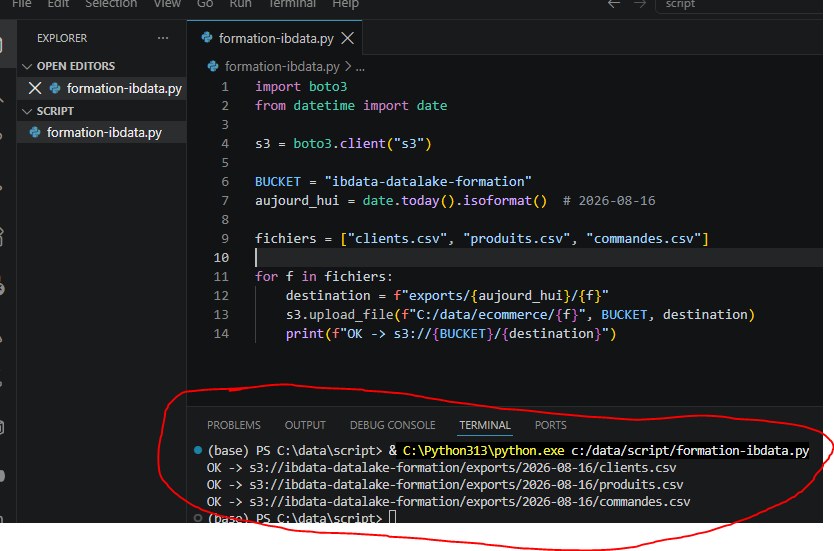This screenshot has width=834, height=551.
Task: Open the View menu
Action: [166, 4]
